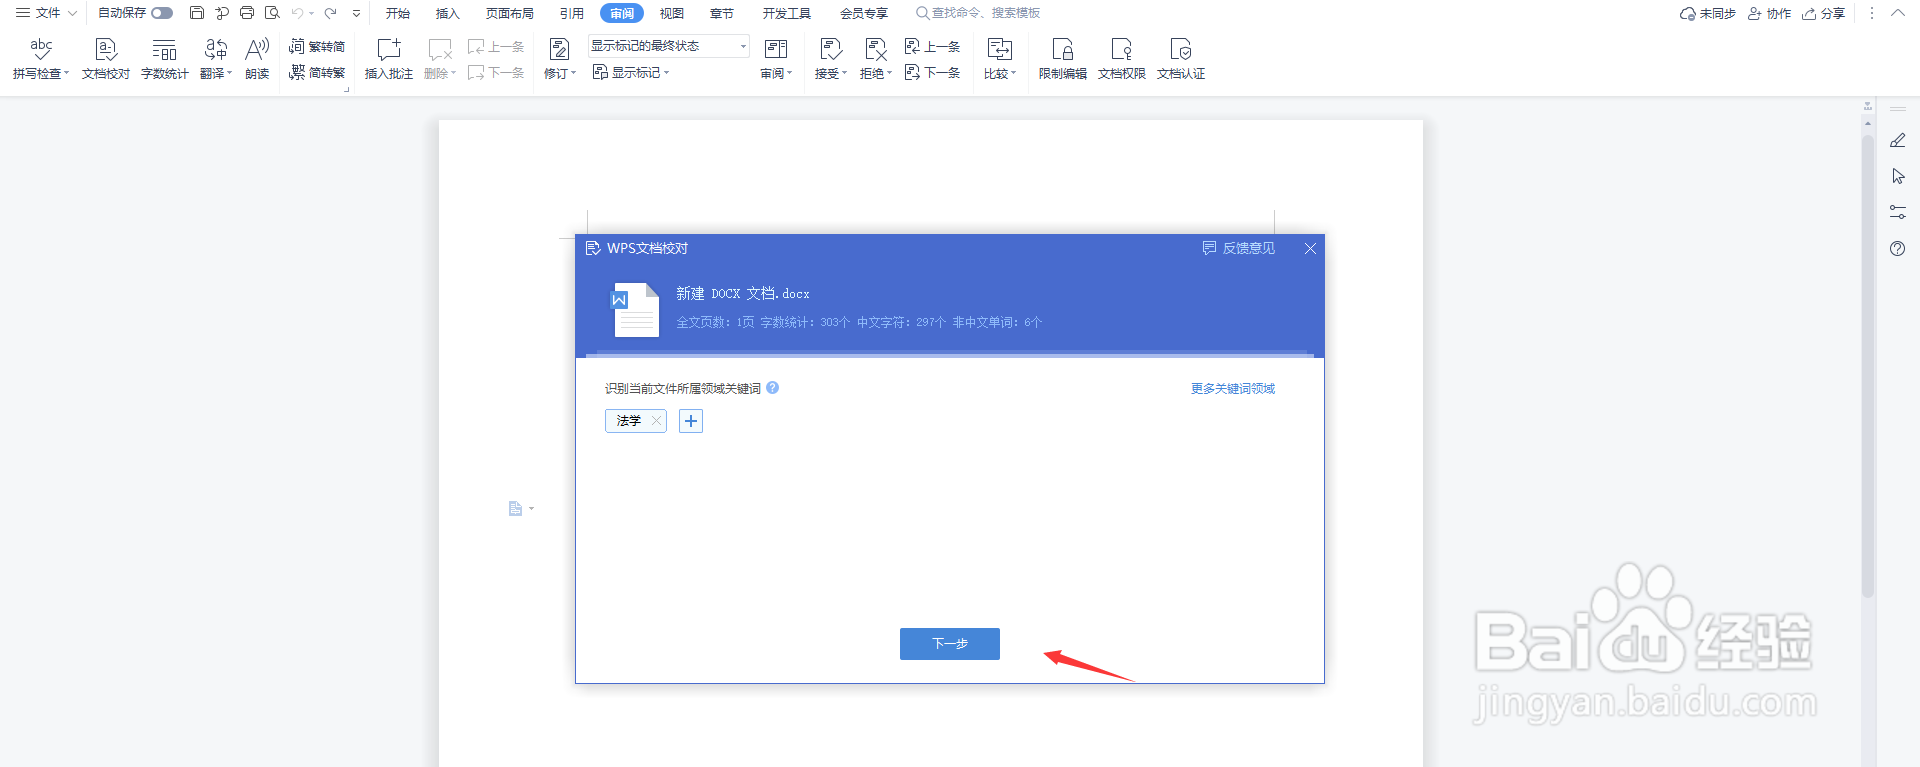Click the 下一步 button in dialog
The image size is (1920, 767).
pos(950,644)
